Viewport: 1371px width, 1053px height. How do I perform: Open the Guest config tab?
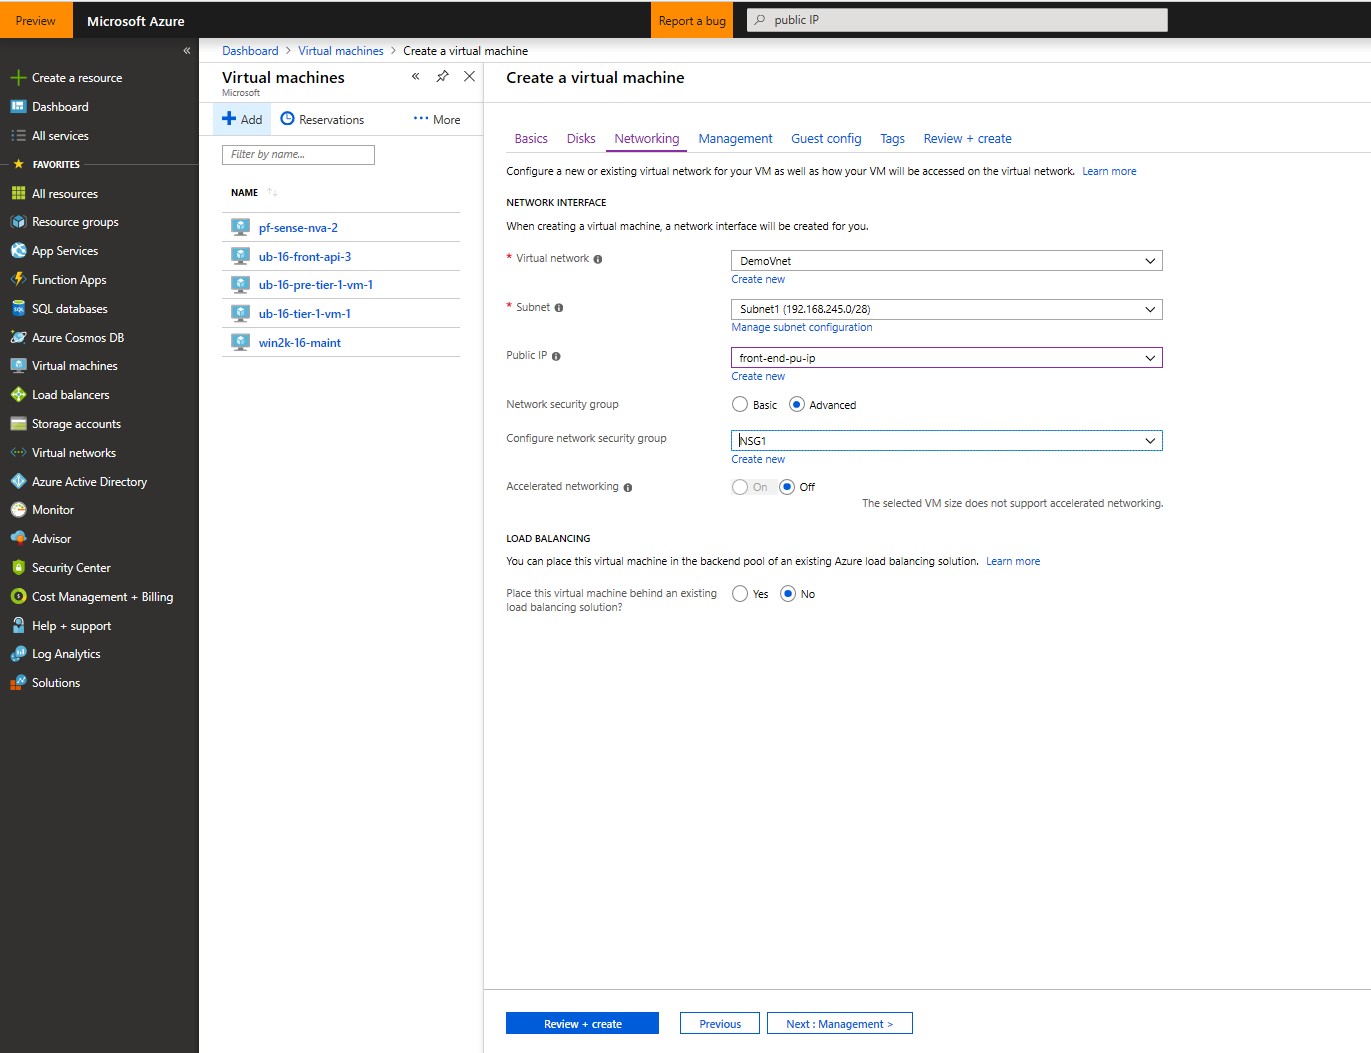click(826, 139)
